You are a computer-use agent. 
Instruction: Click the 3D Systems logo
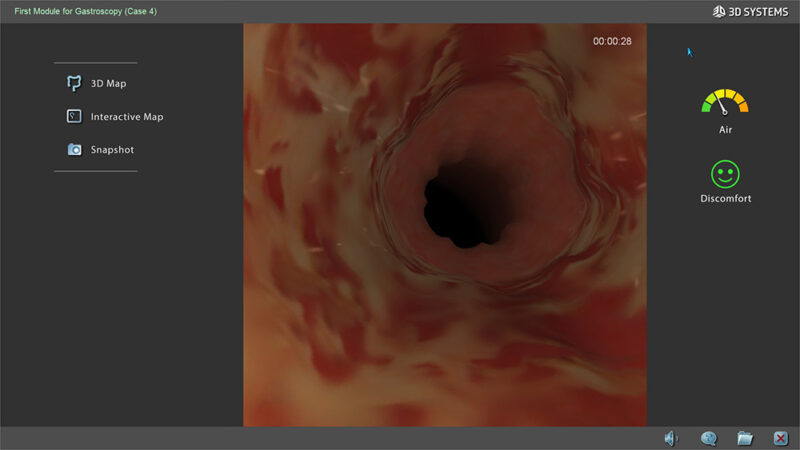coord(751,11)
